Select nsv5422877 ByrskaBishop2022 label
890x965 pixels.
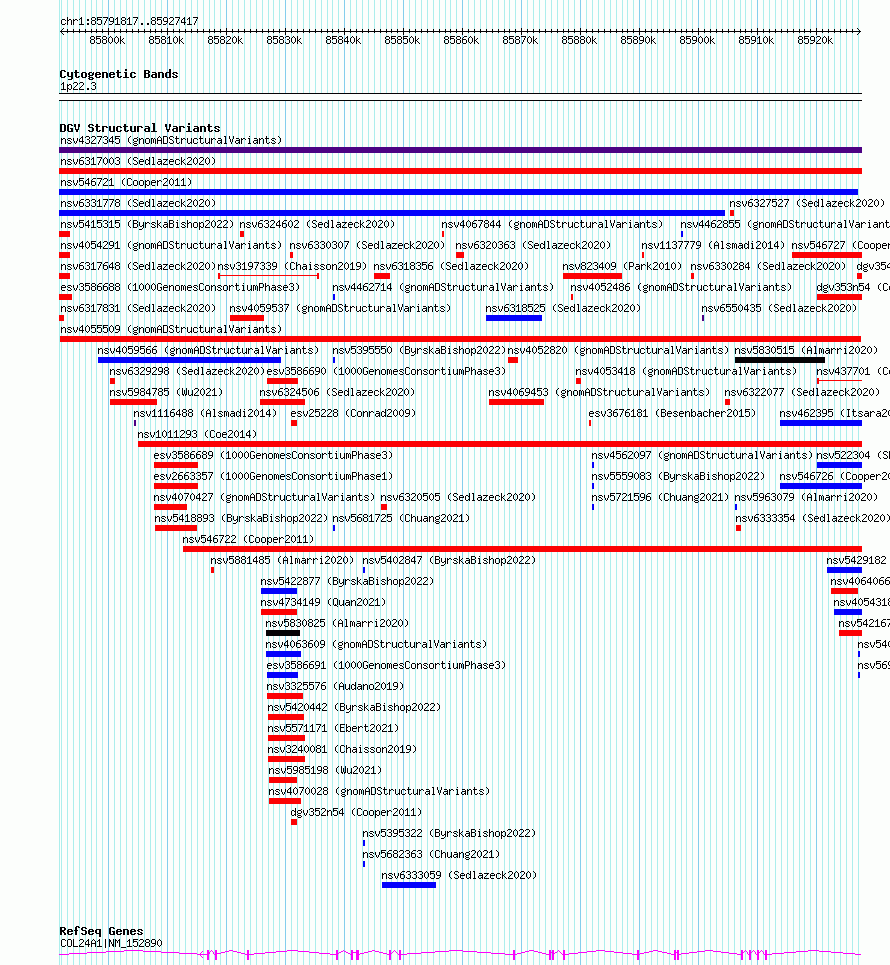click(347, 580)
